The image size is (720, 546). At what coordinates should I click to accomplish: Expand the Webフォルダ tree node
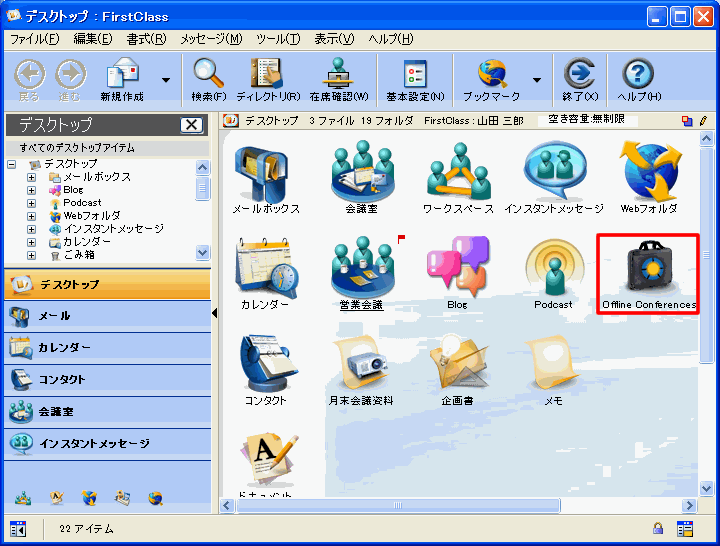[32, 216]
